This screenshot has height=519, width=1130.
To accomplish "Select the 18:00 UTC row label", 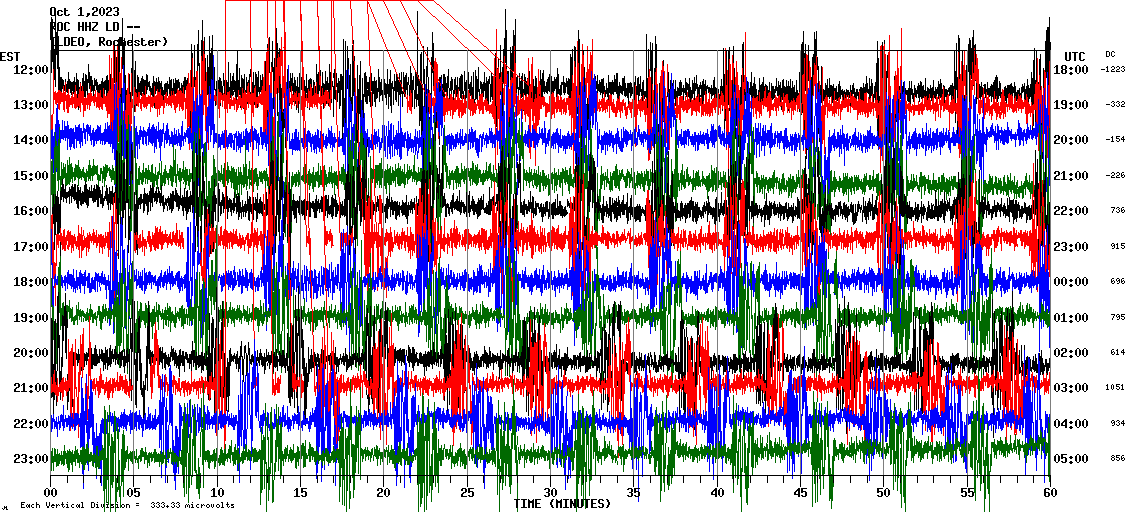I will click(1071, 70).
